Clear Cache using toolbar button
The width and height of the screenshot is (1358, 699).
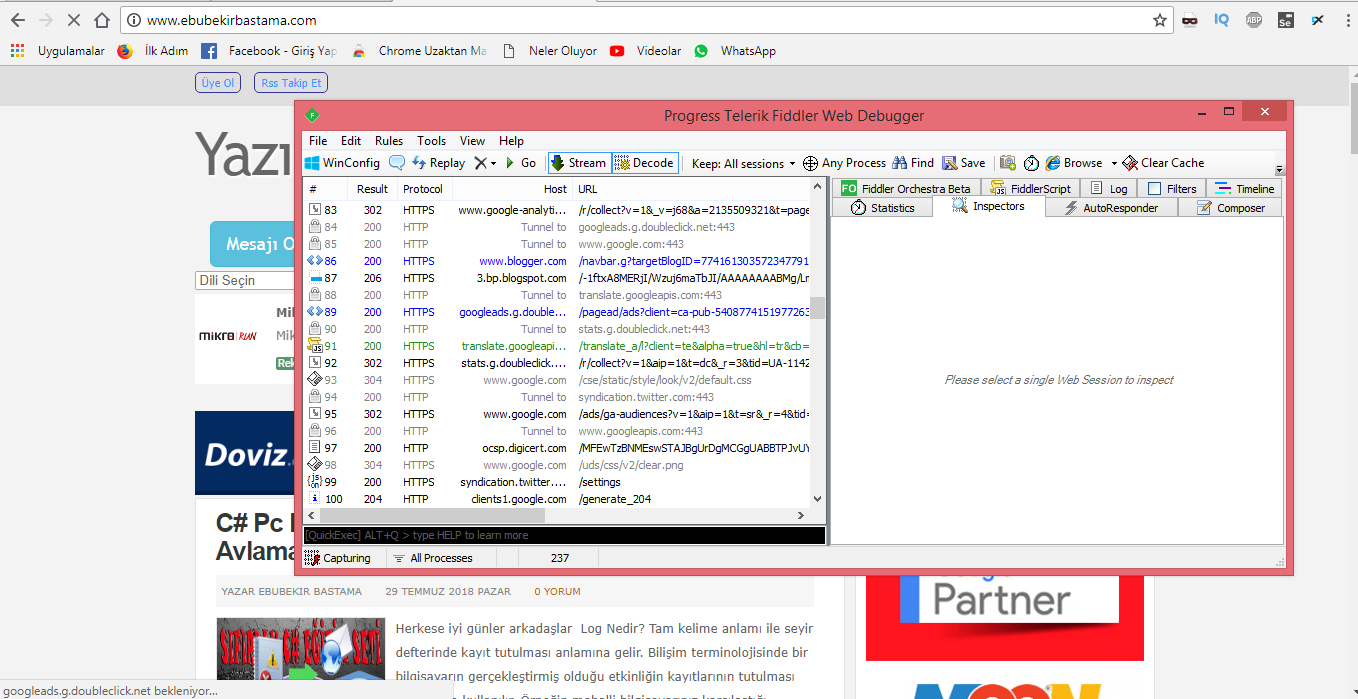tap(1163, 163)
